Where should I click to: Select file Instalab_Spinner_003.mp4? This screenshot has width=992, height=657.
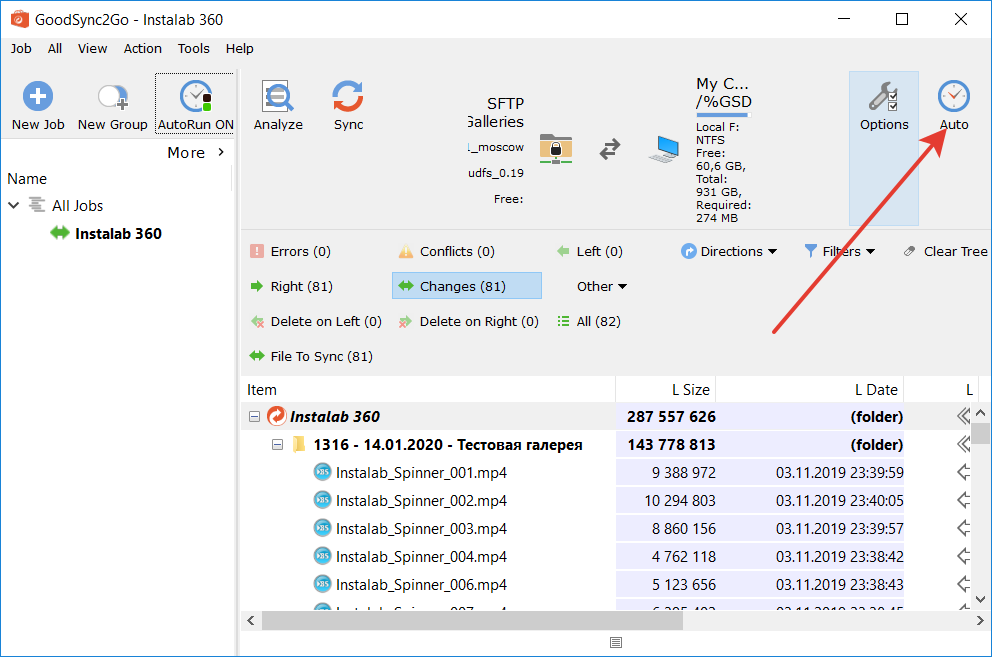click(x=421, y=529)
